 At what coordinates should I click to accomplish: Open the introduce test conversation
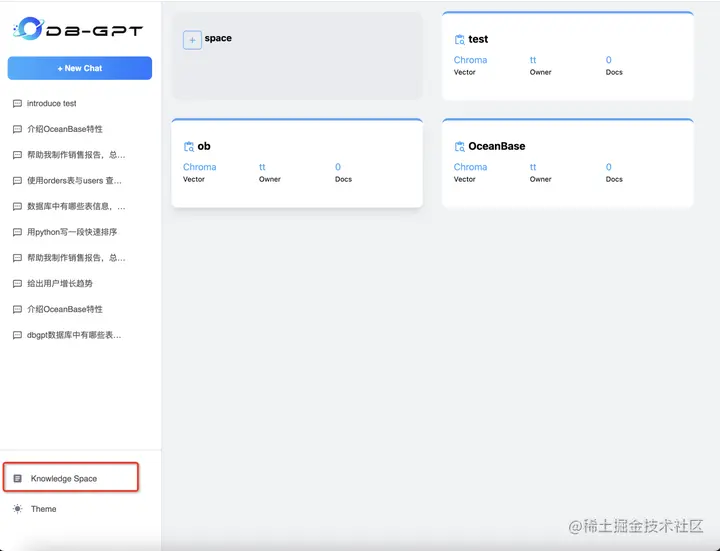[x=51, y=103]
